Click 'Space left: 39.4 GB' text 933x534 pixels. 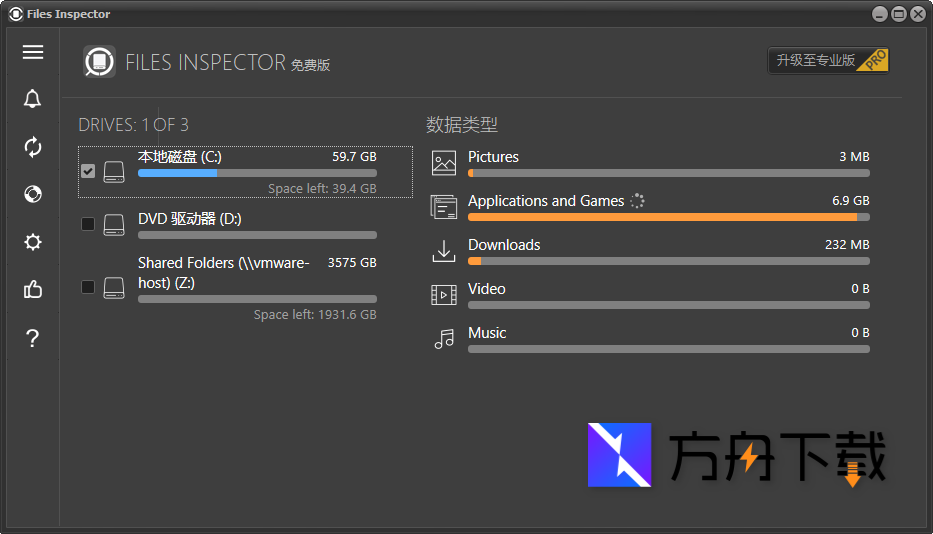(322, 189)
